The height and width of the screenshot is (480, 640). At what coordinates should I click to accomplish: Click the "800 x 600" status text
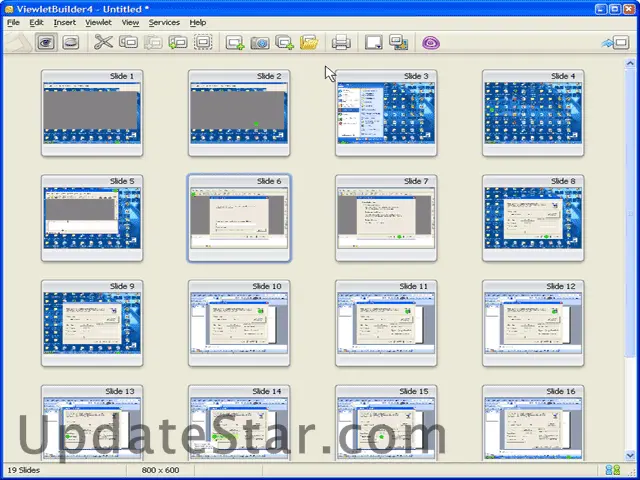160,470
